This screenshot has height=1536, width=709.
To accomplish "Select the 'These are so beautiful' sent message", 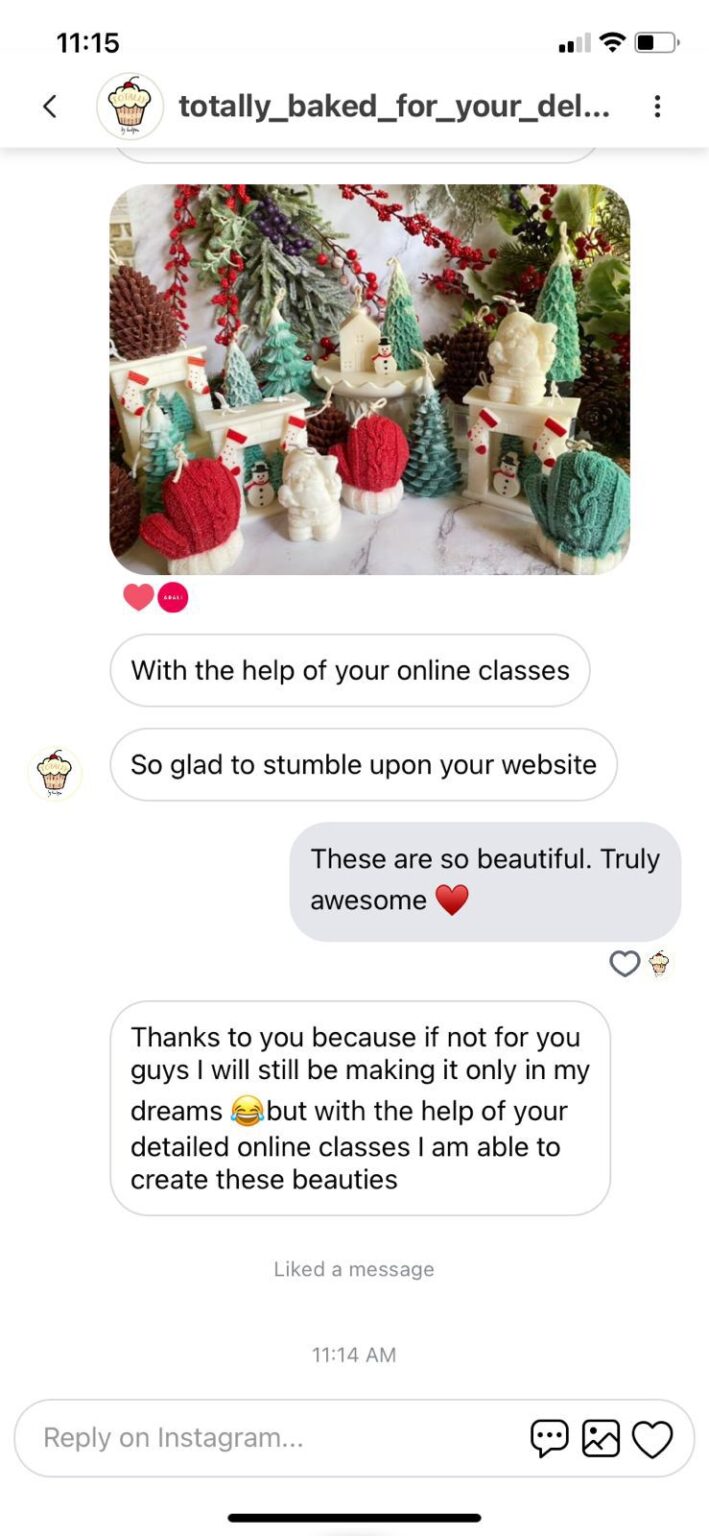I will [485, 880].
